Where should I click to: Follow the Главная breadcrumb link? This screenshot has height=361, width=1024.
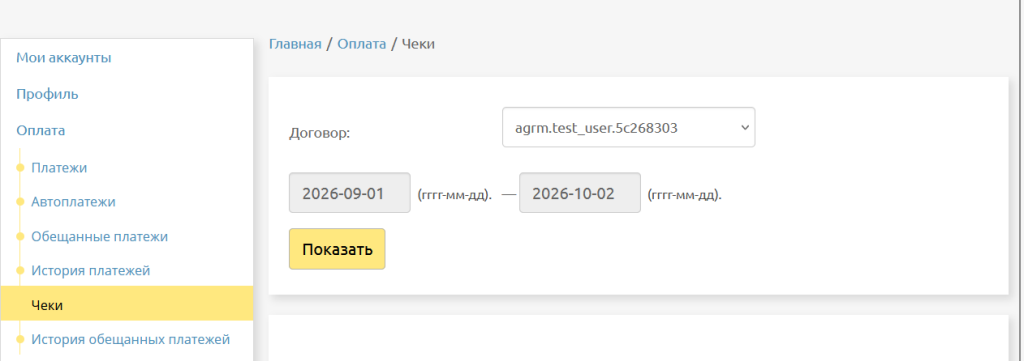[x=295, y=44]
